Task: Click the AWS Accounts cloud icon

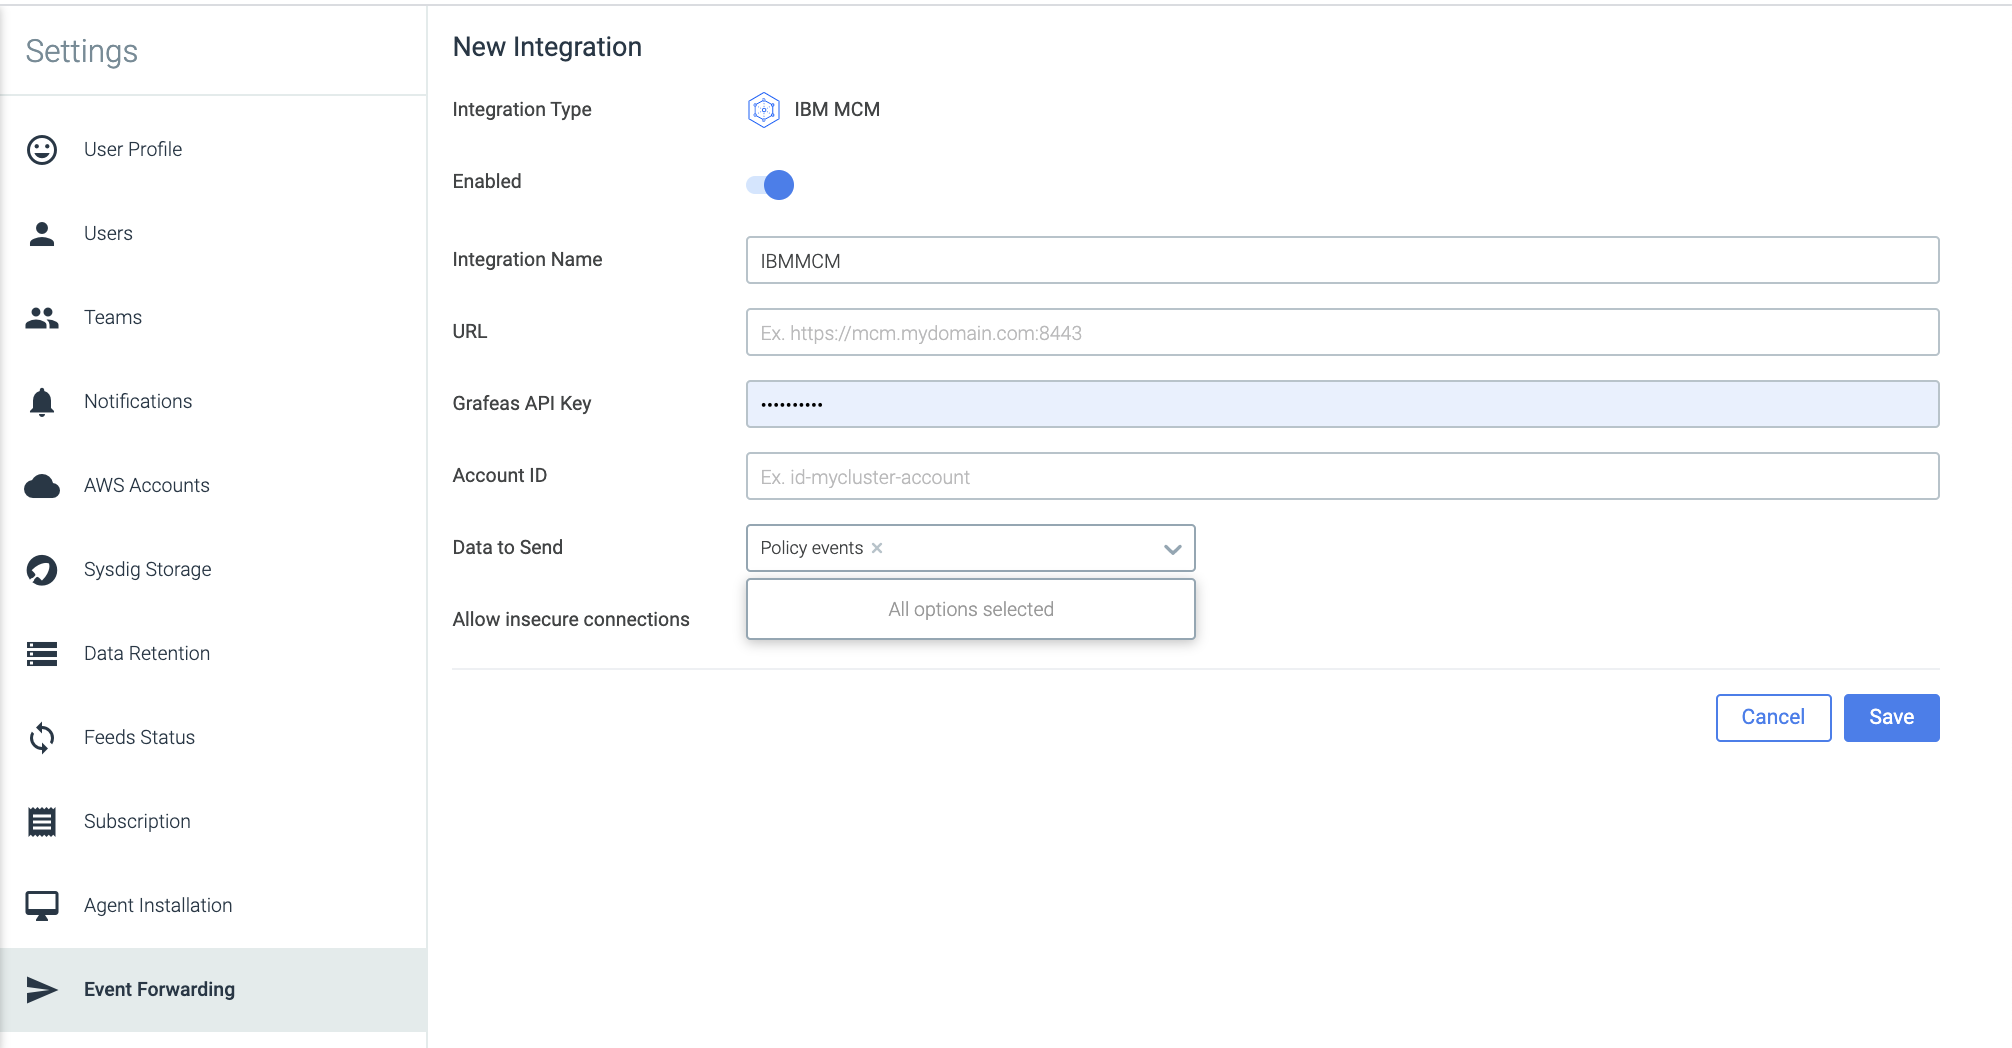Action: click(42, 486)
